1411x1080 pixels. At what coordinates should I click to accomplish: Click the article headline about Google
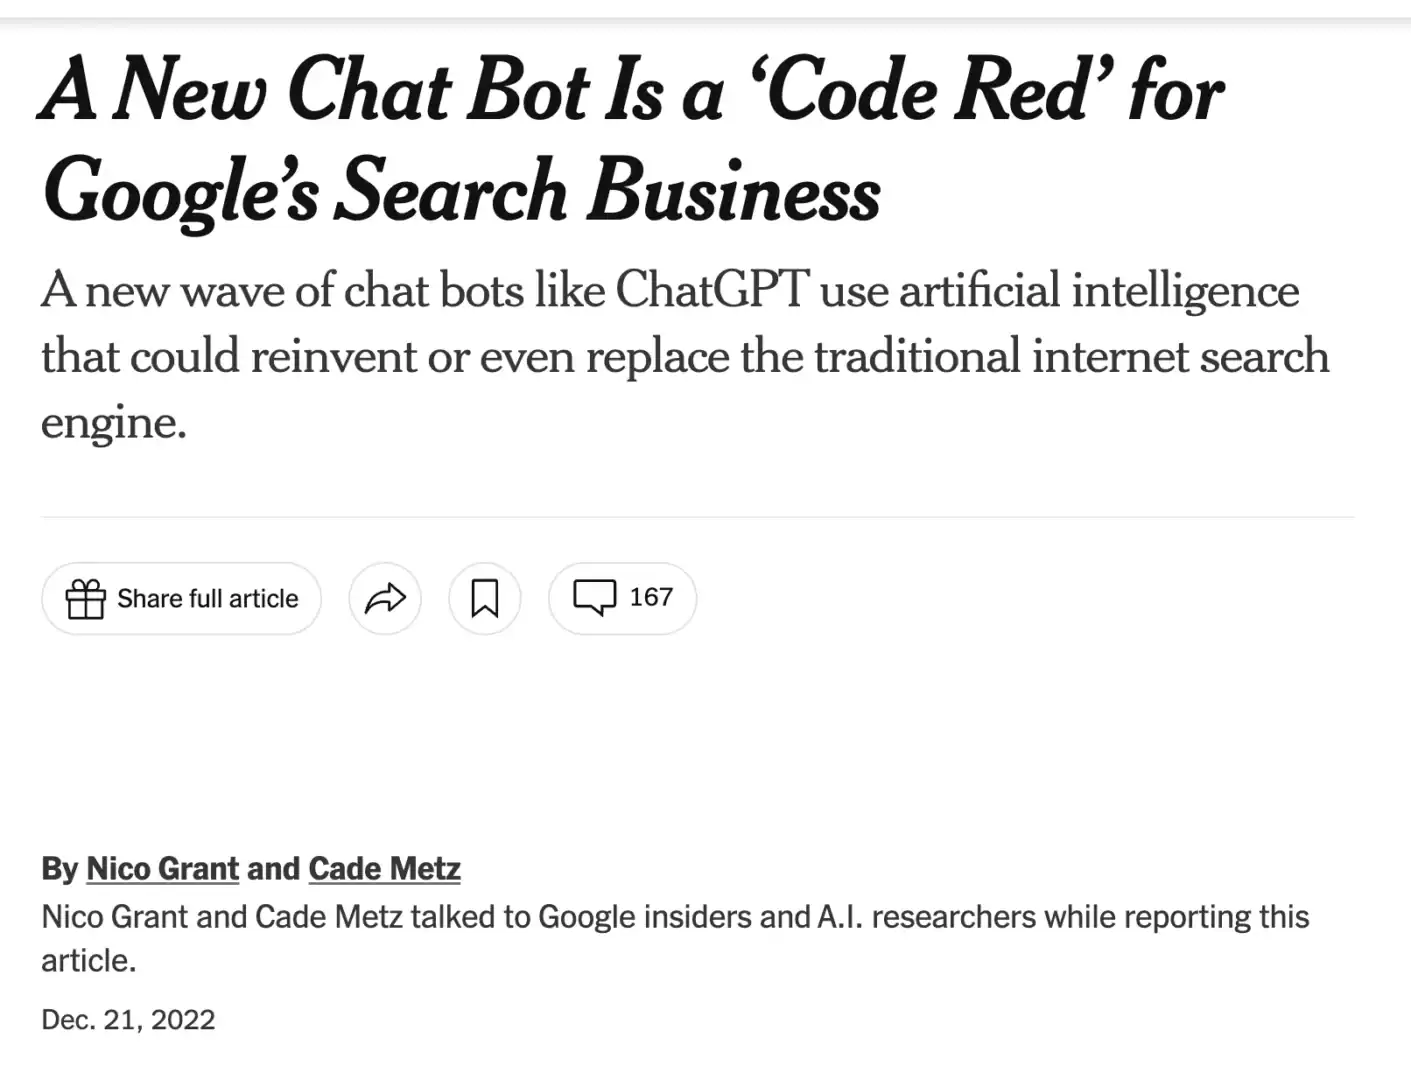(x=630, y=140)
